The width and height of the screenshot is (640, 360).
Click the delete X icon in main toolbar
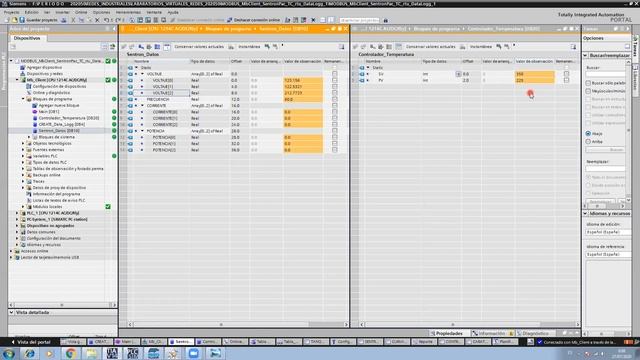97,20
